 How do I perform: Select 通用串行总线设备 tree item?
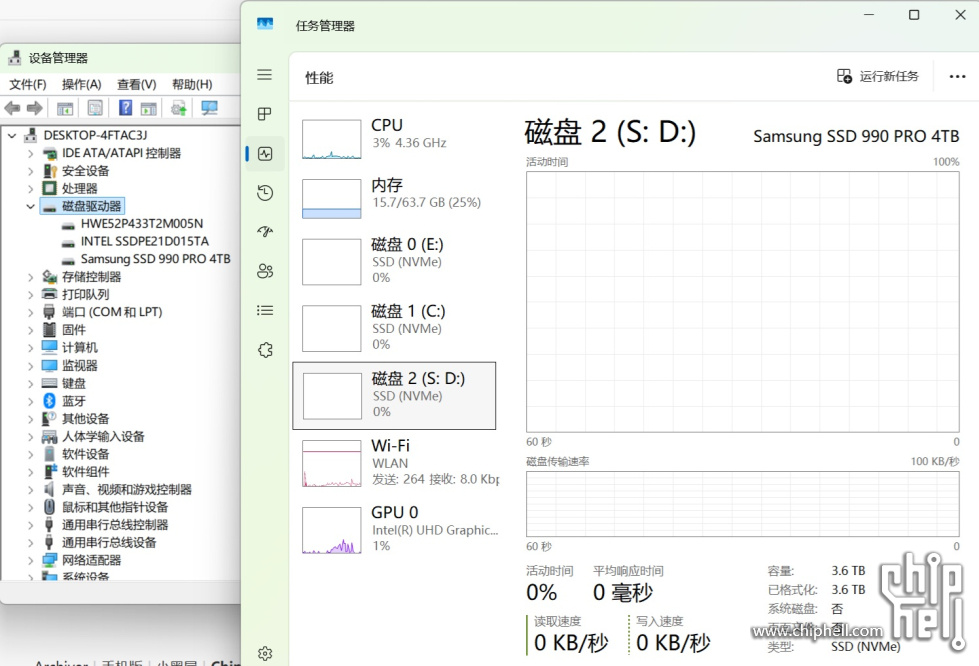click(109, 542)
